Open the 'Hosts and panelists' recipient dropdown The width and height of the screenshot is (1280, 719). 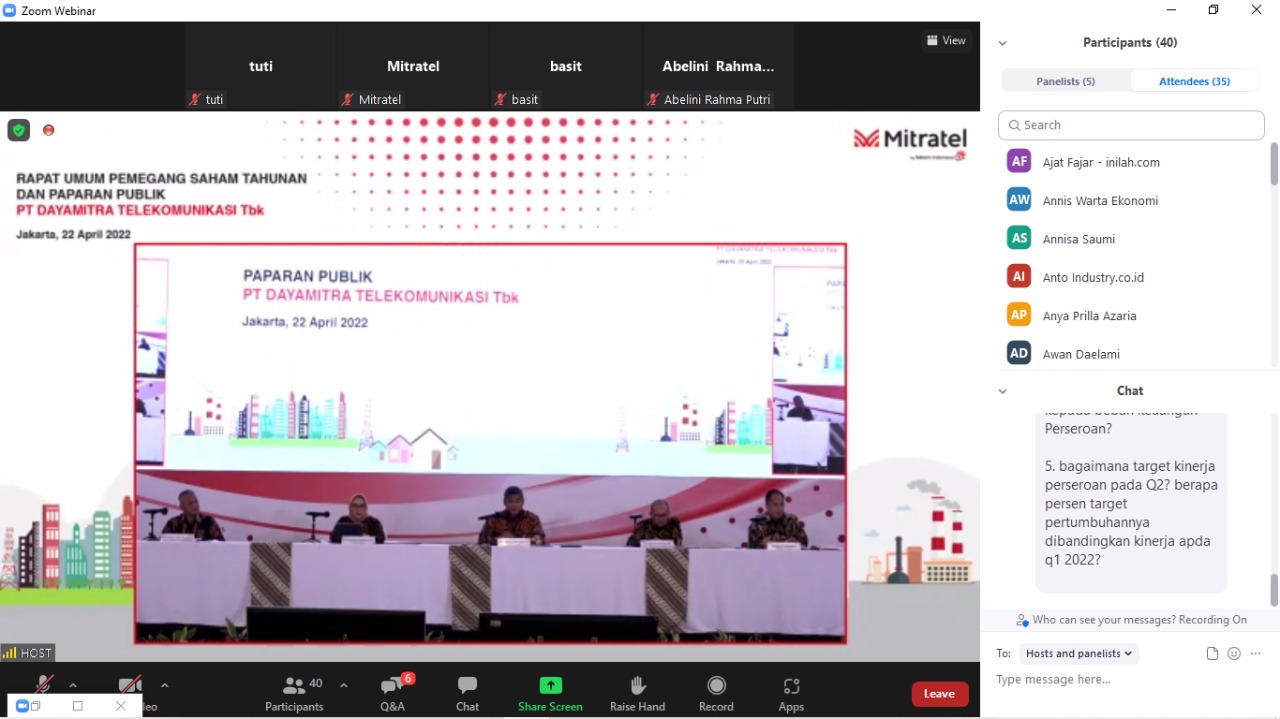coord(1079,654)
